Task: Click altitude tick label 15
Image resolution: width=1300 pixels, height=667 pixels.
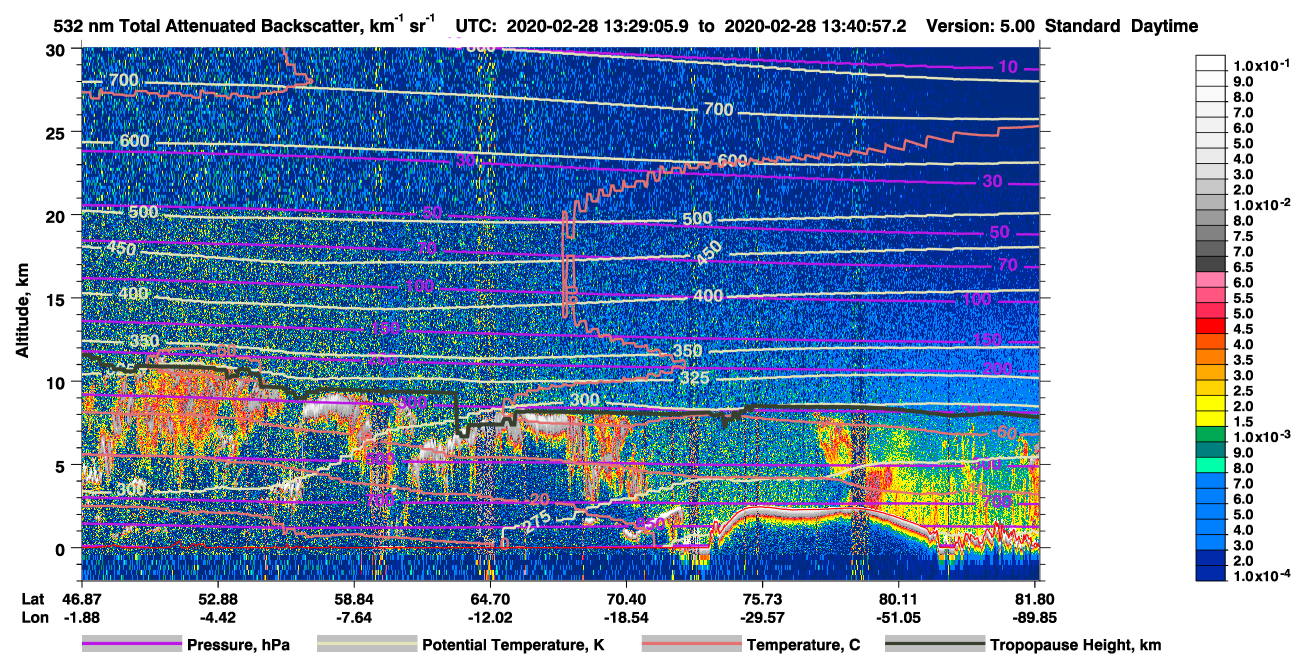Action: click(58, 299)
